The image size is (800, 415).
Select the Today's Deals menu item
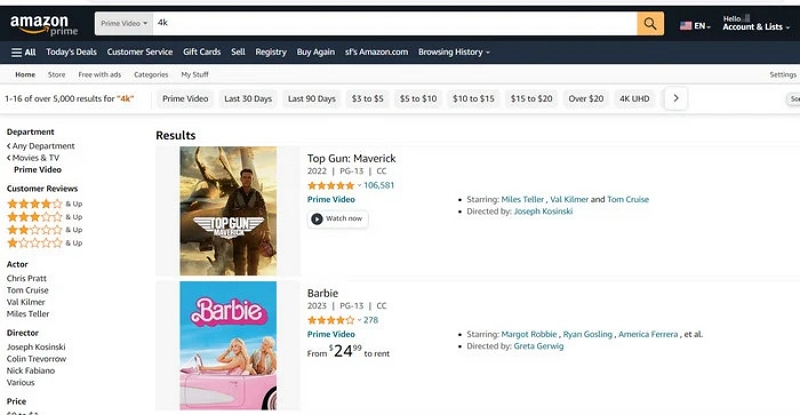coord(71,52)
